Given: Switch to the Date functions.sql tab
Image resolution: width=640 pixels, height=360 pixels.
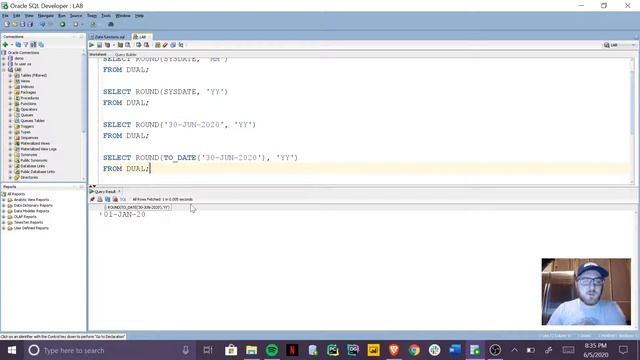Looking at the screenshot, I should click(110, 37).
